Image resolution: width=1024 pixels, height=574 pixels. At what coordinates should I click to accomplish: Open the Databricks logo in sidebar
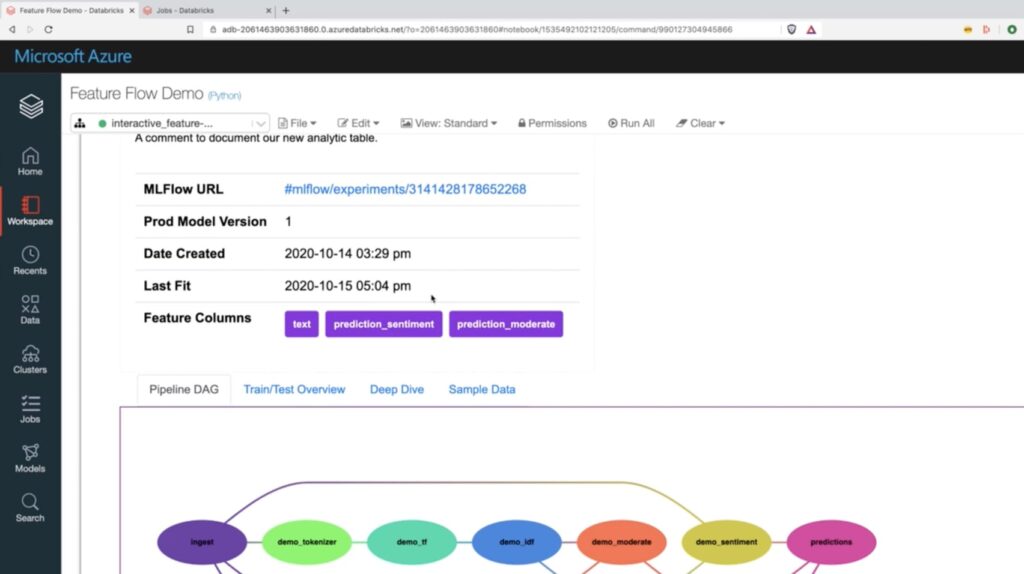click(x=31, y=106)
